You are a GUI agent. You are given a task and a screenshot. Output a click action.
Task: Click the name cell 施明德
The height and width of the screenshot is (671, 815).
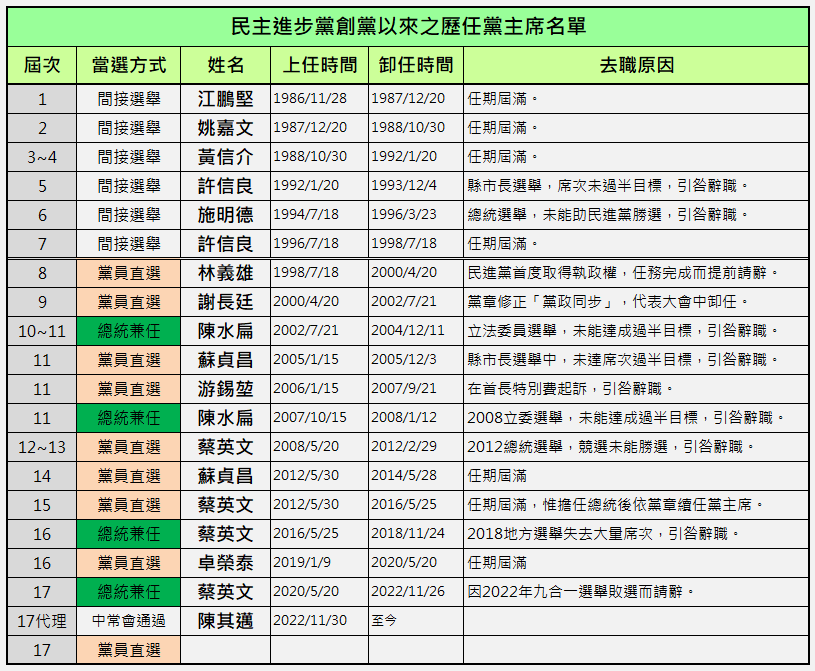(x=226, y=215)
